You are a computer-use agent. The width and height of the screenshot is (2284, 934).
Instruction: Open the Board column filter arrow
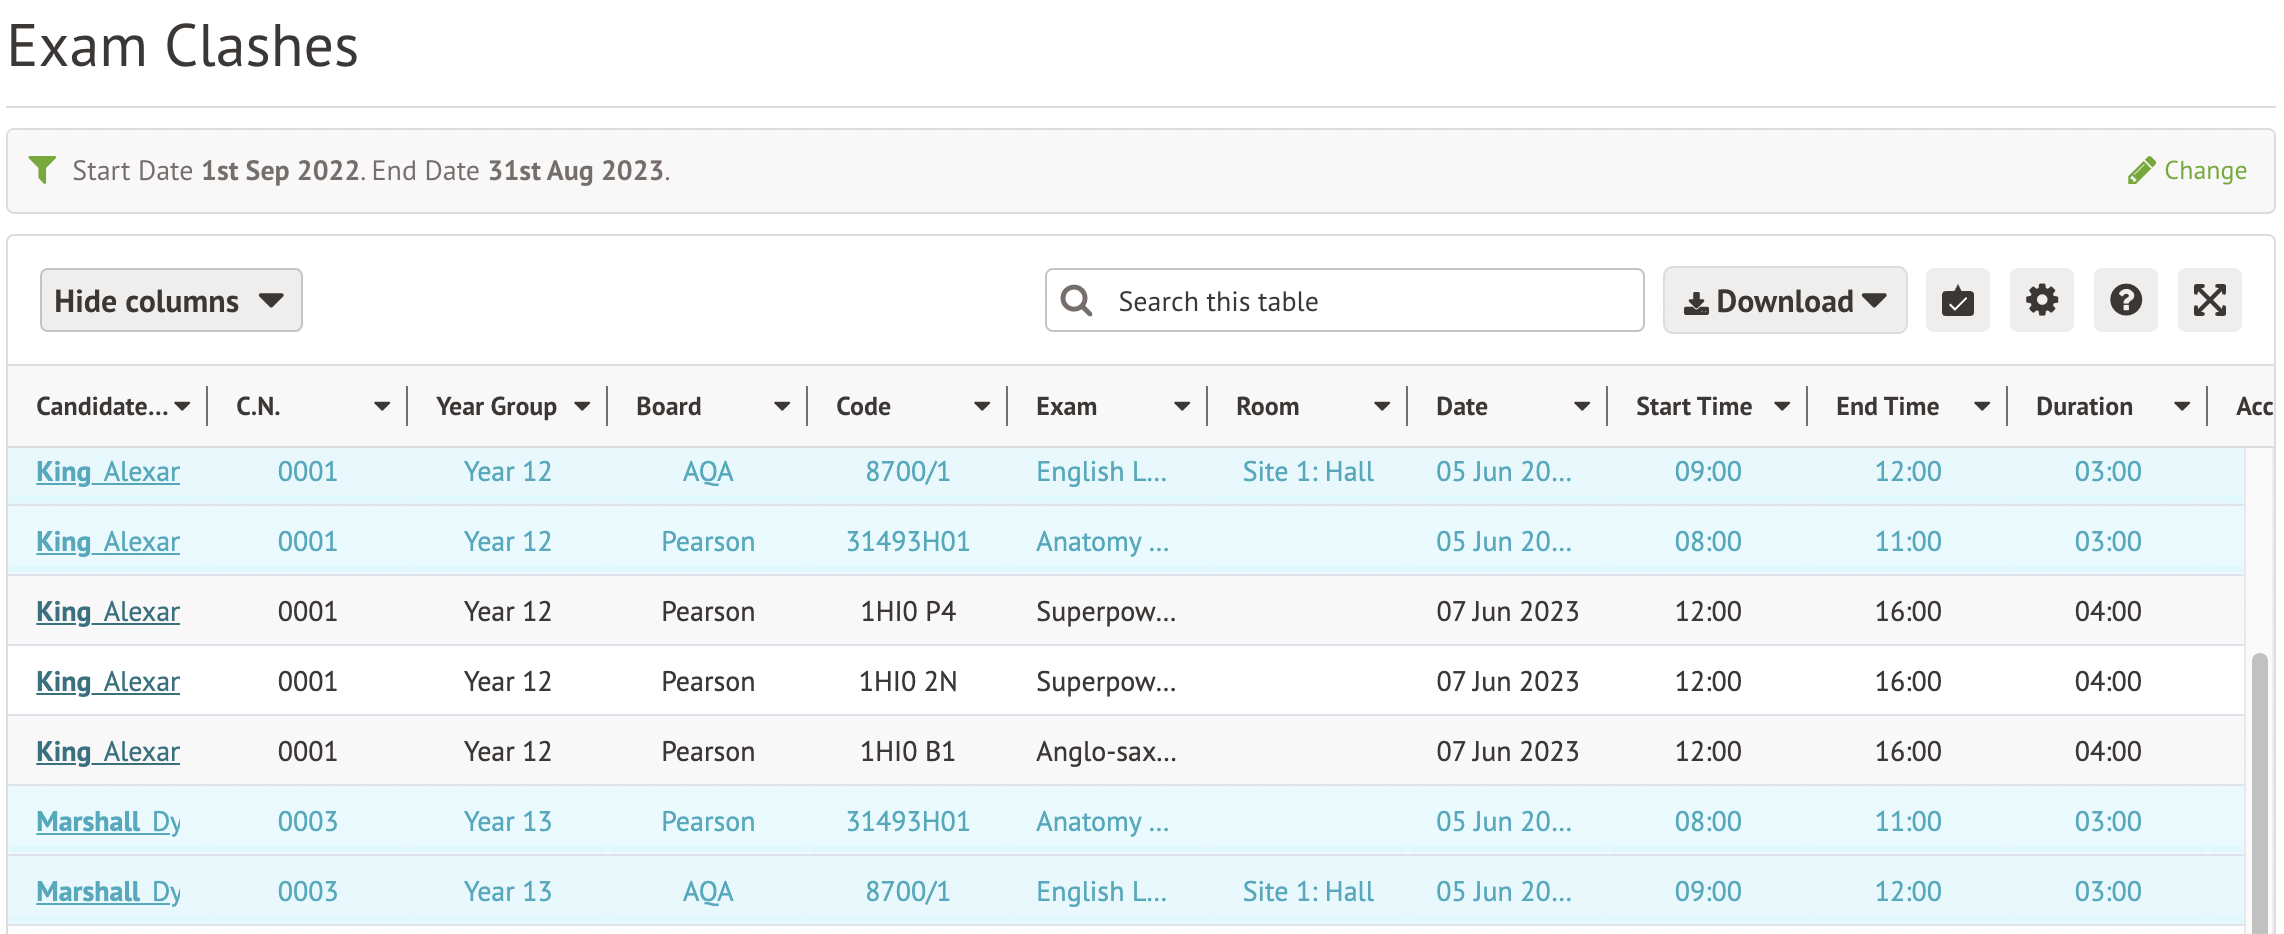[781, 406]
